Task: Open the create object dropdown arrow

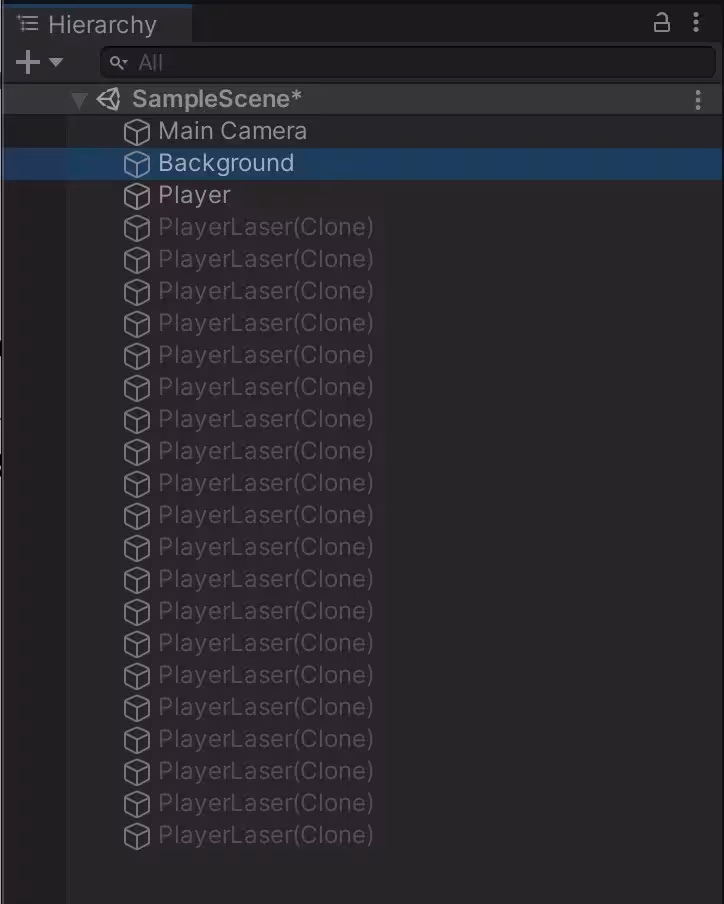Action: tap(56, 62)
